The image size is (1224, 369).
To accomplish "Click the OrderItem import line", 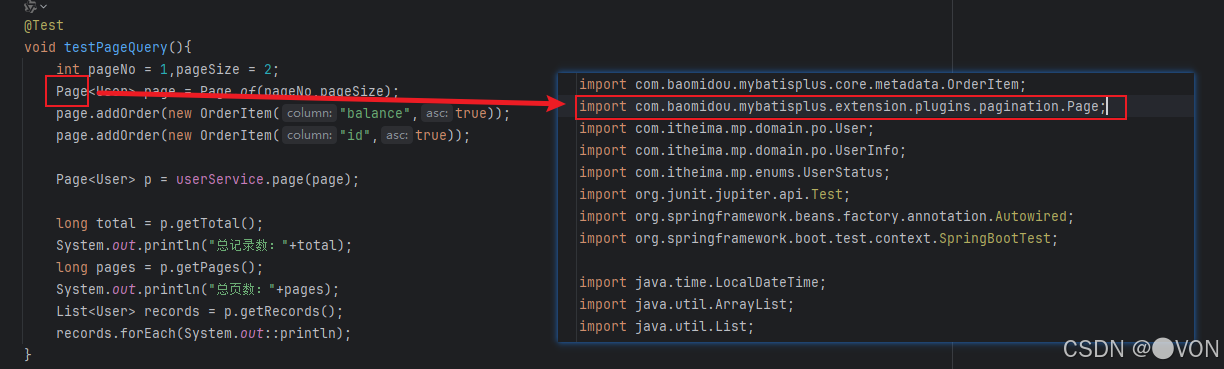I will pyautogui.click(x=803, y=85).
